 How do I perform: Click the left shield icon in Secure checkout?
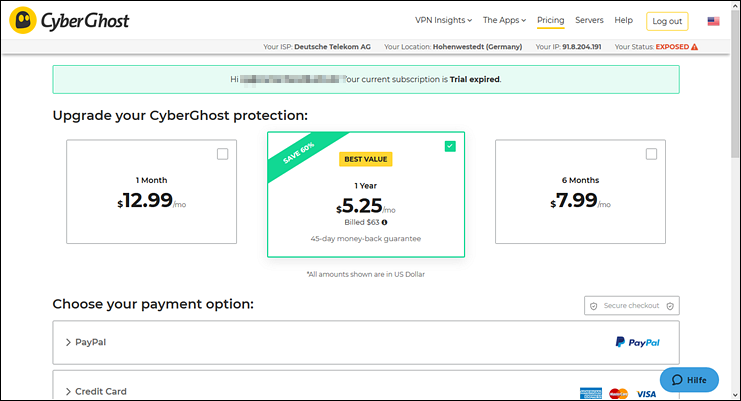(x=594, y=306)
